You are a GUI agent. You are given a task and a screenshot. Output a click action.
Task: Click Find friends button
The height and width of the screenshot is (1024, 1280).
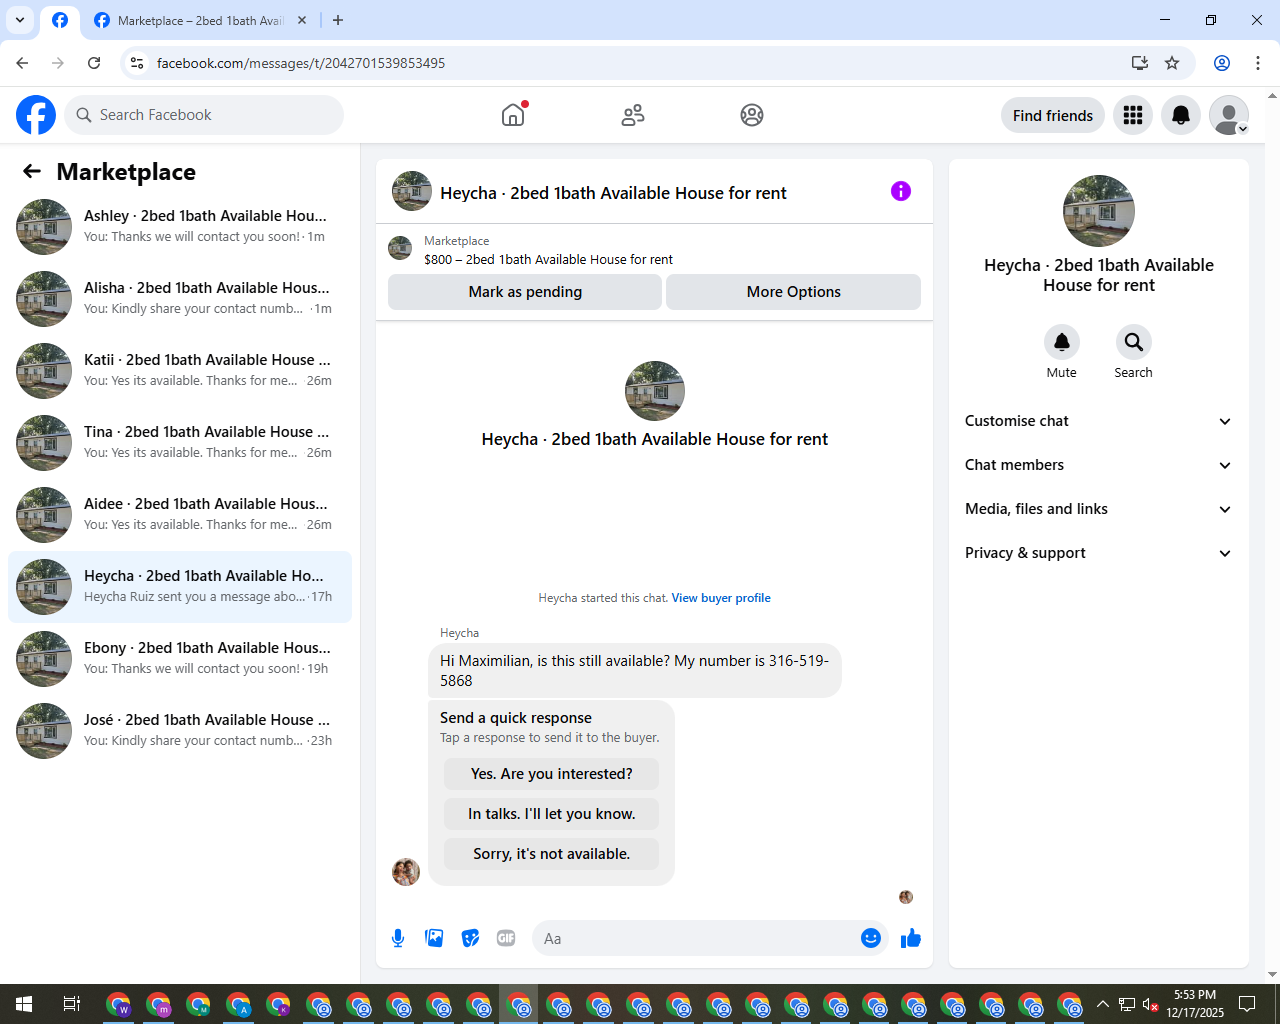tap(1053, 115)
